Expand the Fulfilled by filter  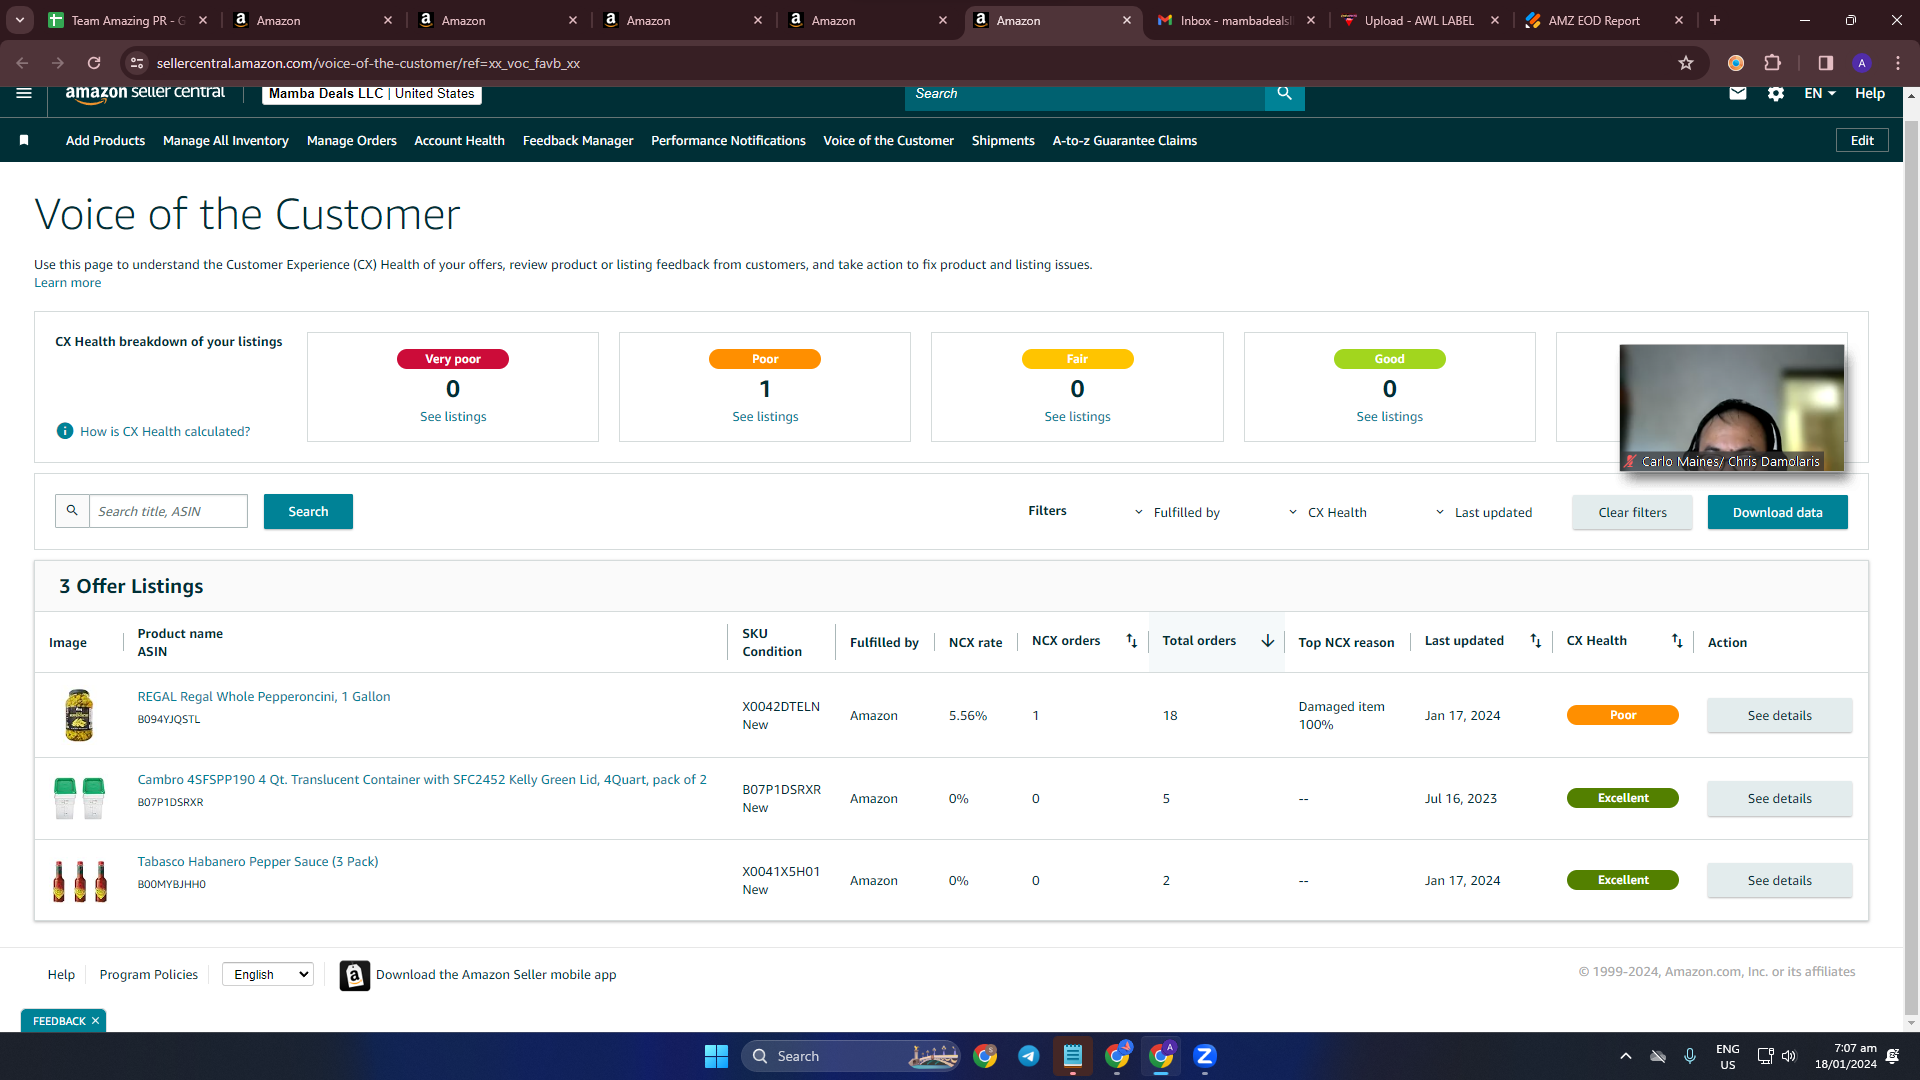1177,512
